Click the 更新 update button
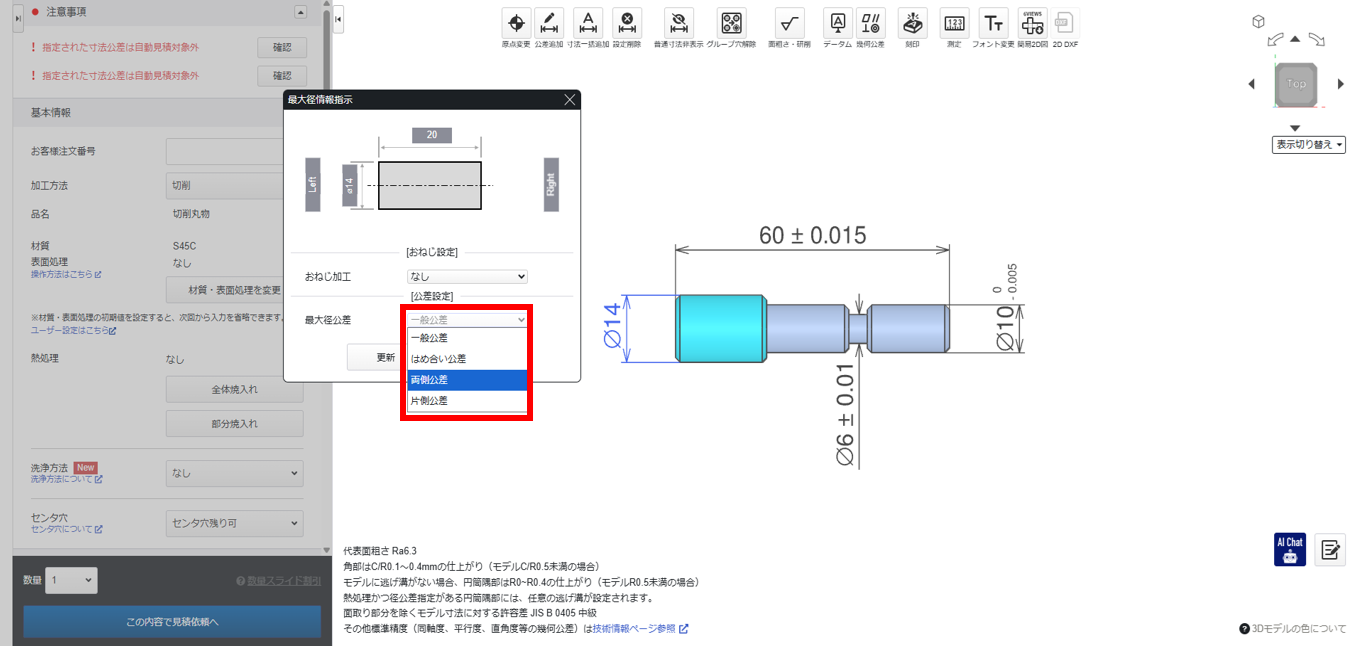The width and height of the screenshot is (1370, 646). point(376,357)
